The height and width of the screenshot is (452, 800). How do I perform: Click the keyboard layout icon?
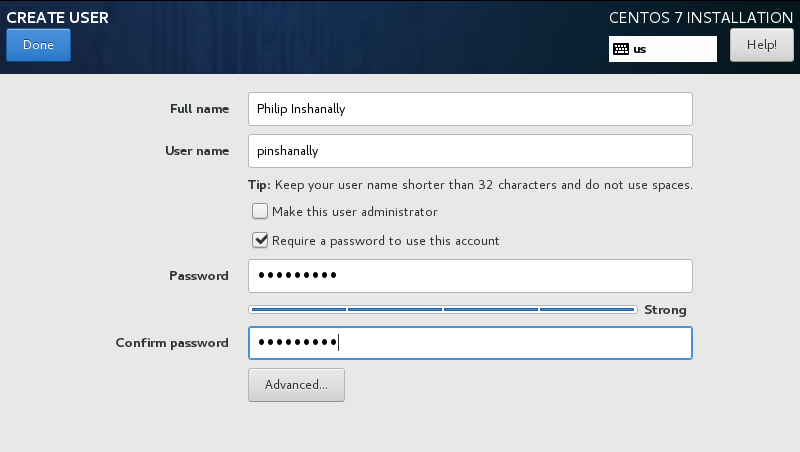pos(621,49)
